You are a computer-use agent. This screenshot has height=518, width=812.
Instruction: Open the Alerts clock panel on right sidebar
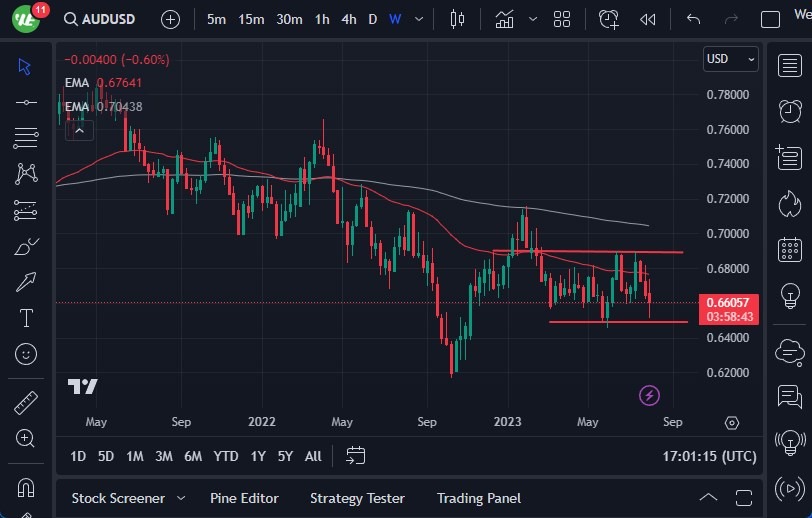(x=790, y=109)
